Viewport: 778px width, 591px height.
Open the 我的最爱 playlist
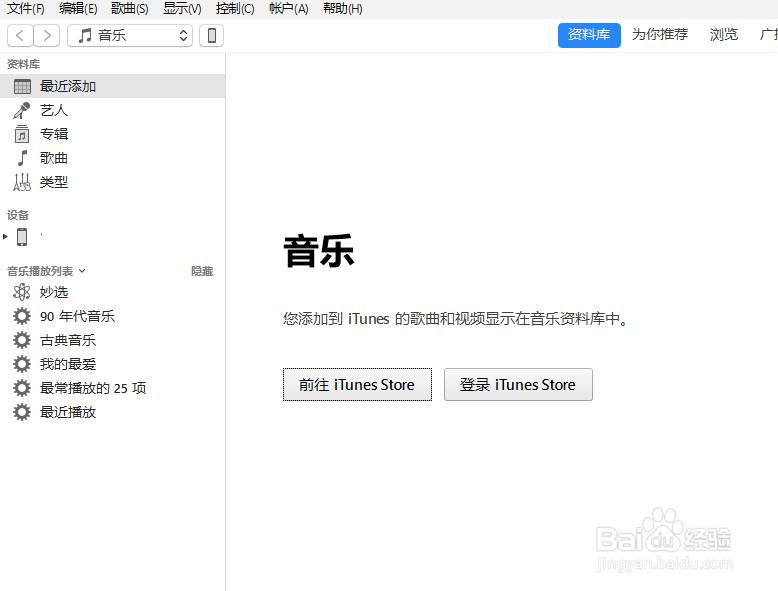(x=113, y=364)
